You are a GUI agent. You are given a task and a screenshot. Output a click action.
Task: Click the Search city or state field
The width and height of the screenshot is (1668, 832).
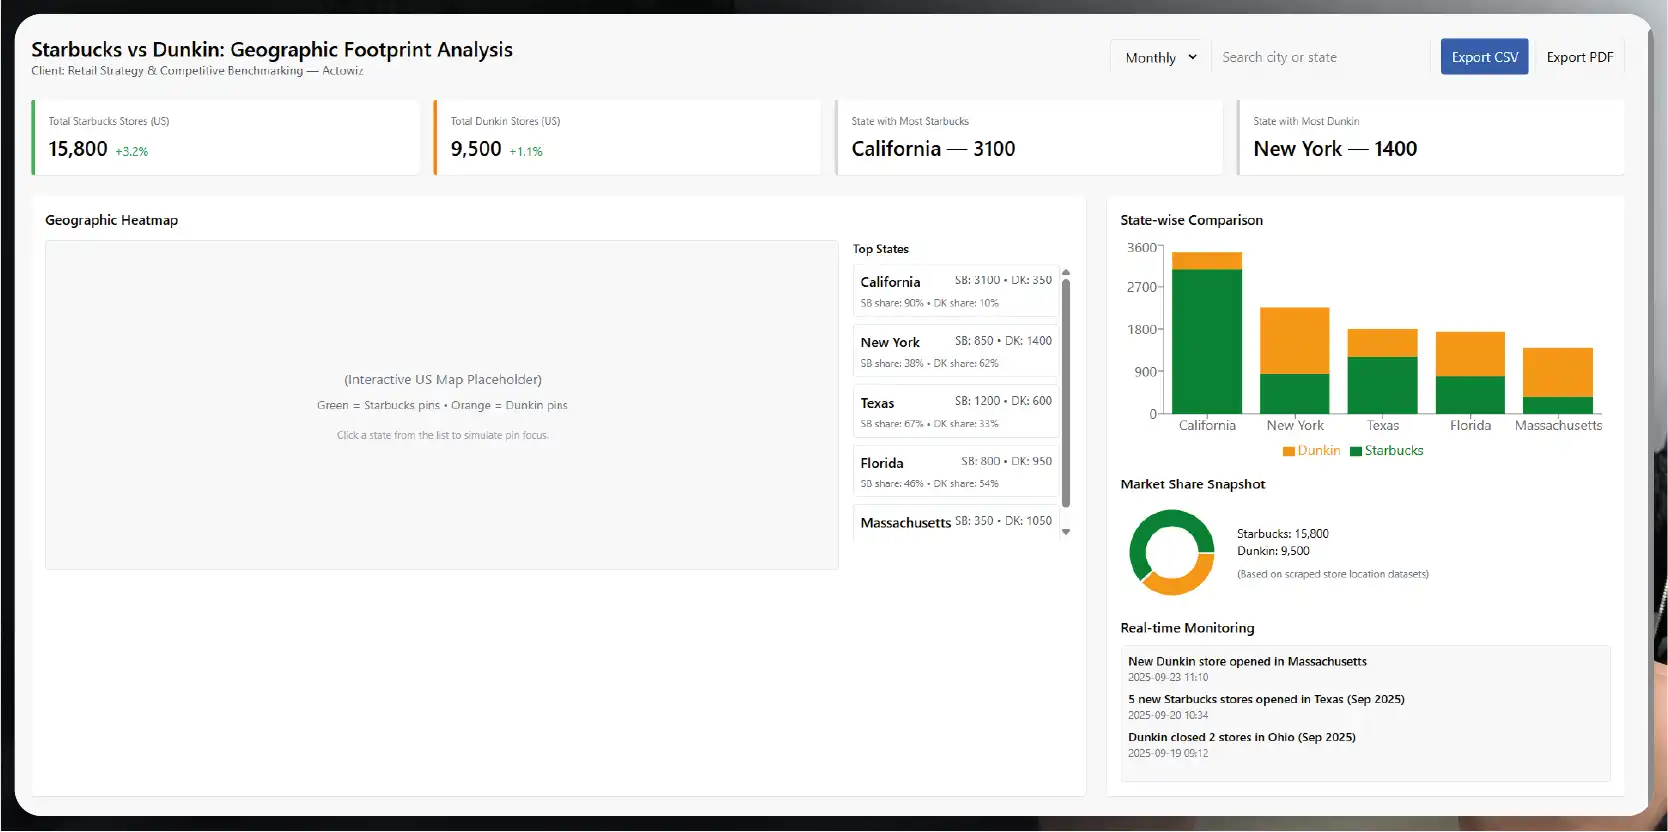click(x=1320, y=58)
